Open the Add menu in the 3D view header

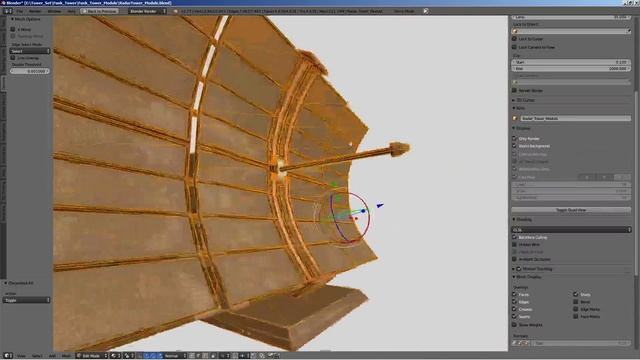tap(52, 356)
